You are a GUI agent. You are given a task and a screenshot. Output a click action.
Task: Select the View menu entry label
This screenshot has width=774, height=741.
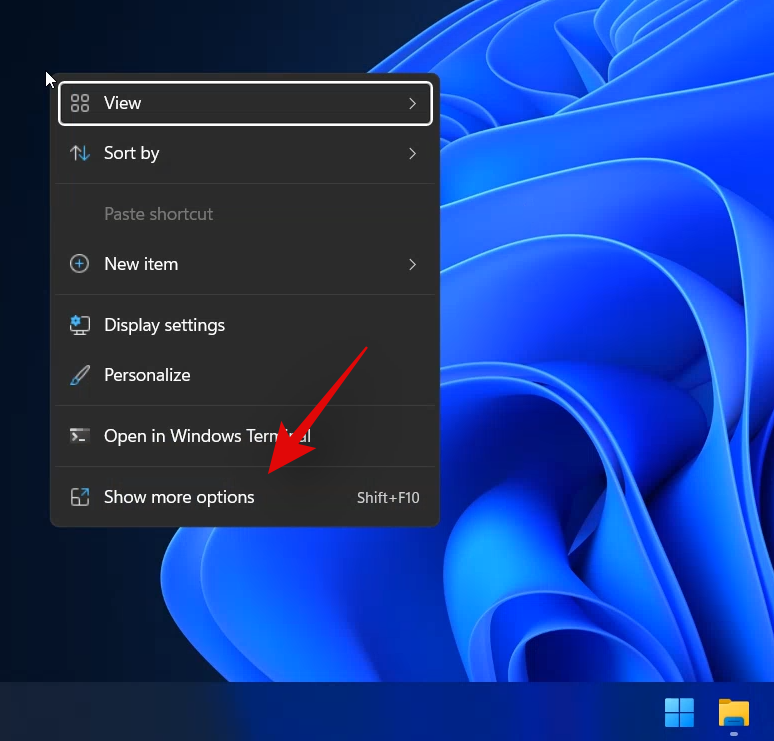point(123,103)
